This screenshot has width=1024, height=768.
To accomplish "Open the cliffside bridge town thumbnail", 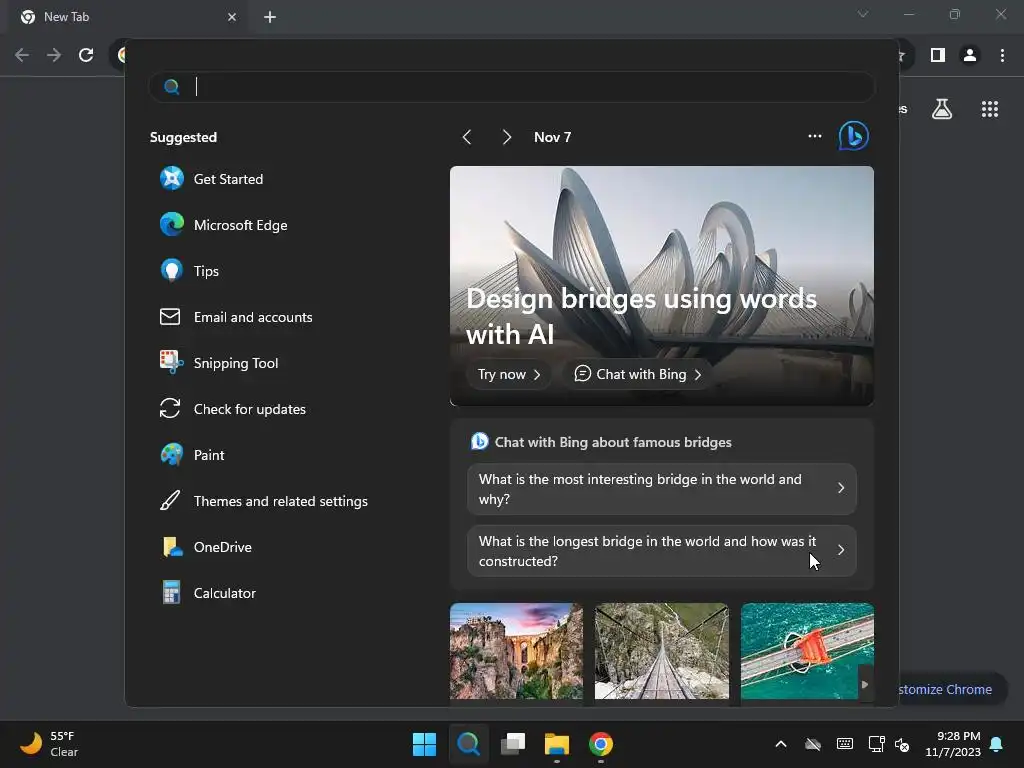I will (x=516, y=651).
